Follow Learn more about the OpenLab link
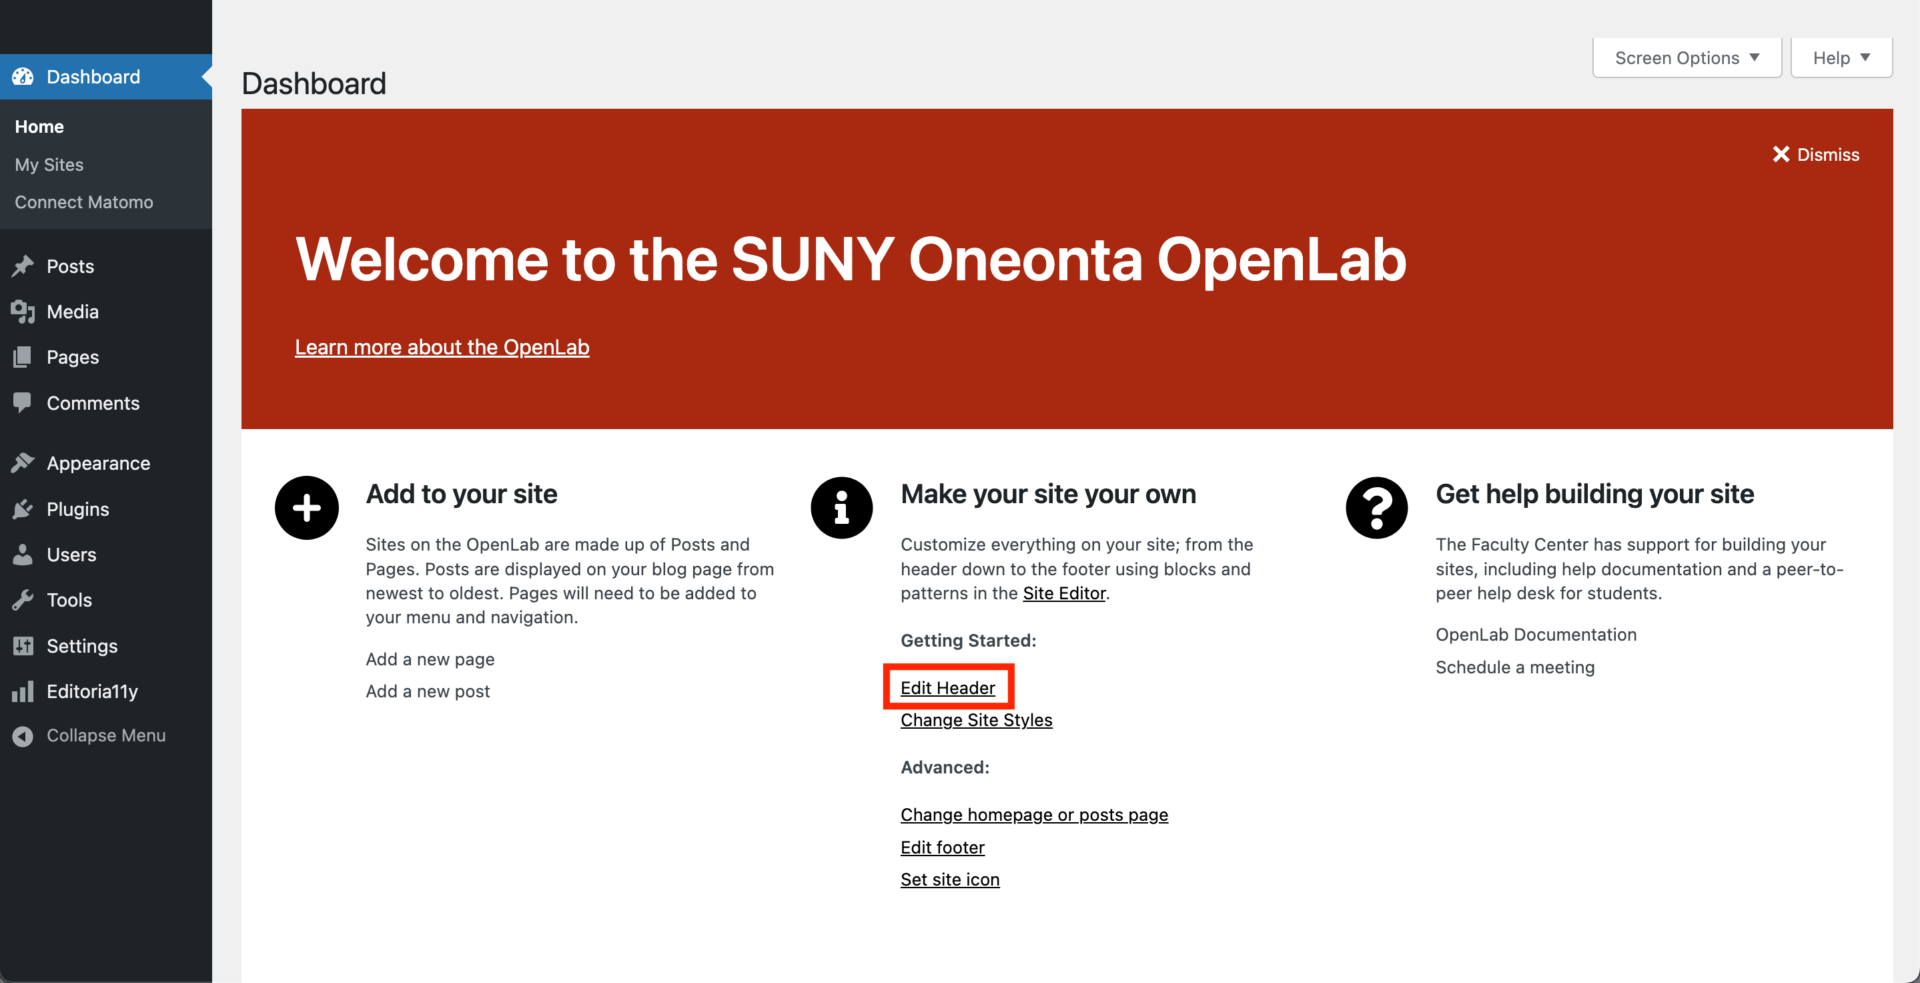1920x983 pixels. pos(442,347)
